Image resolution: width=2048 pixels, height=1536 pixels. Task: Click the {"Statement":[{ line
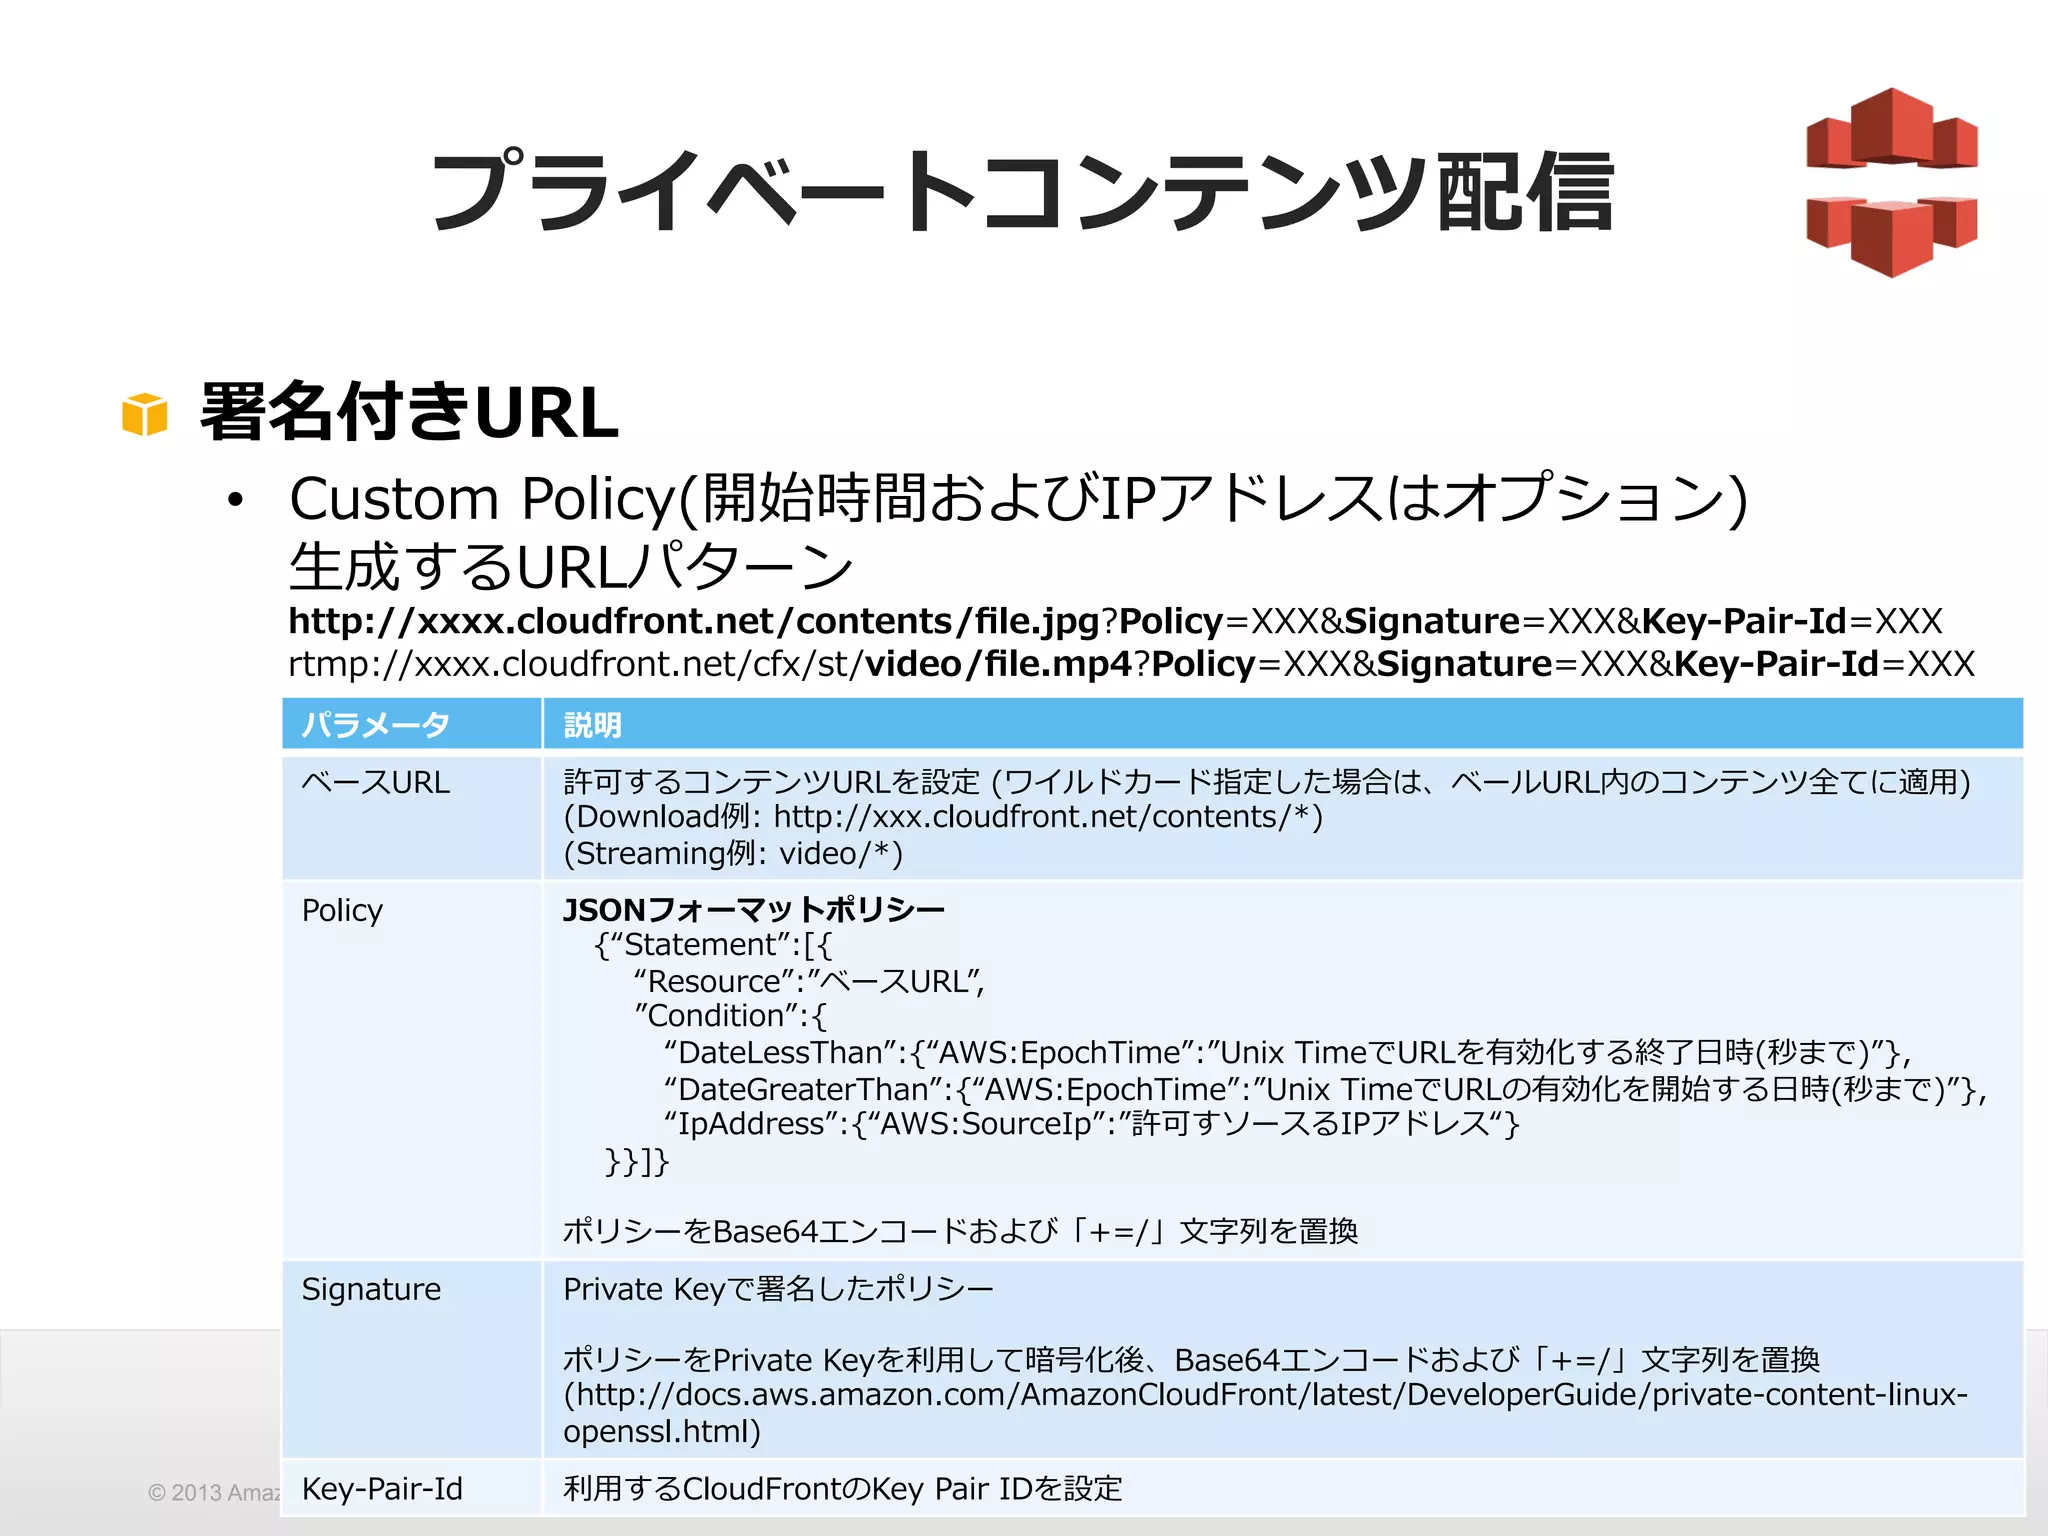click(x=713, y=945)
